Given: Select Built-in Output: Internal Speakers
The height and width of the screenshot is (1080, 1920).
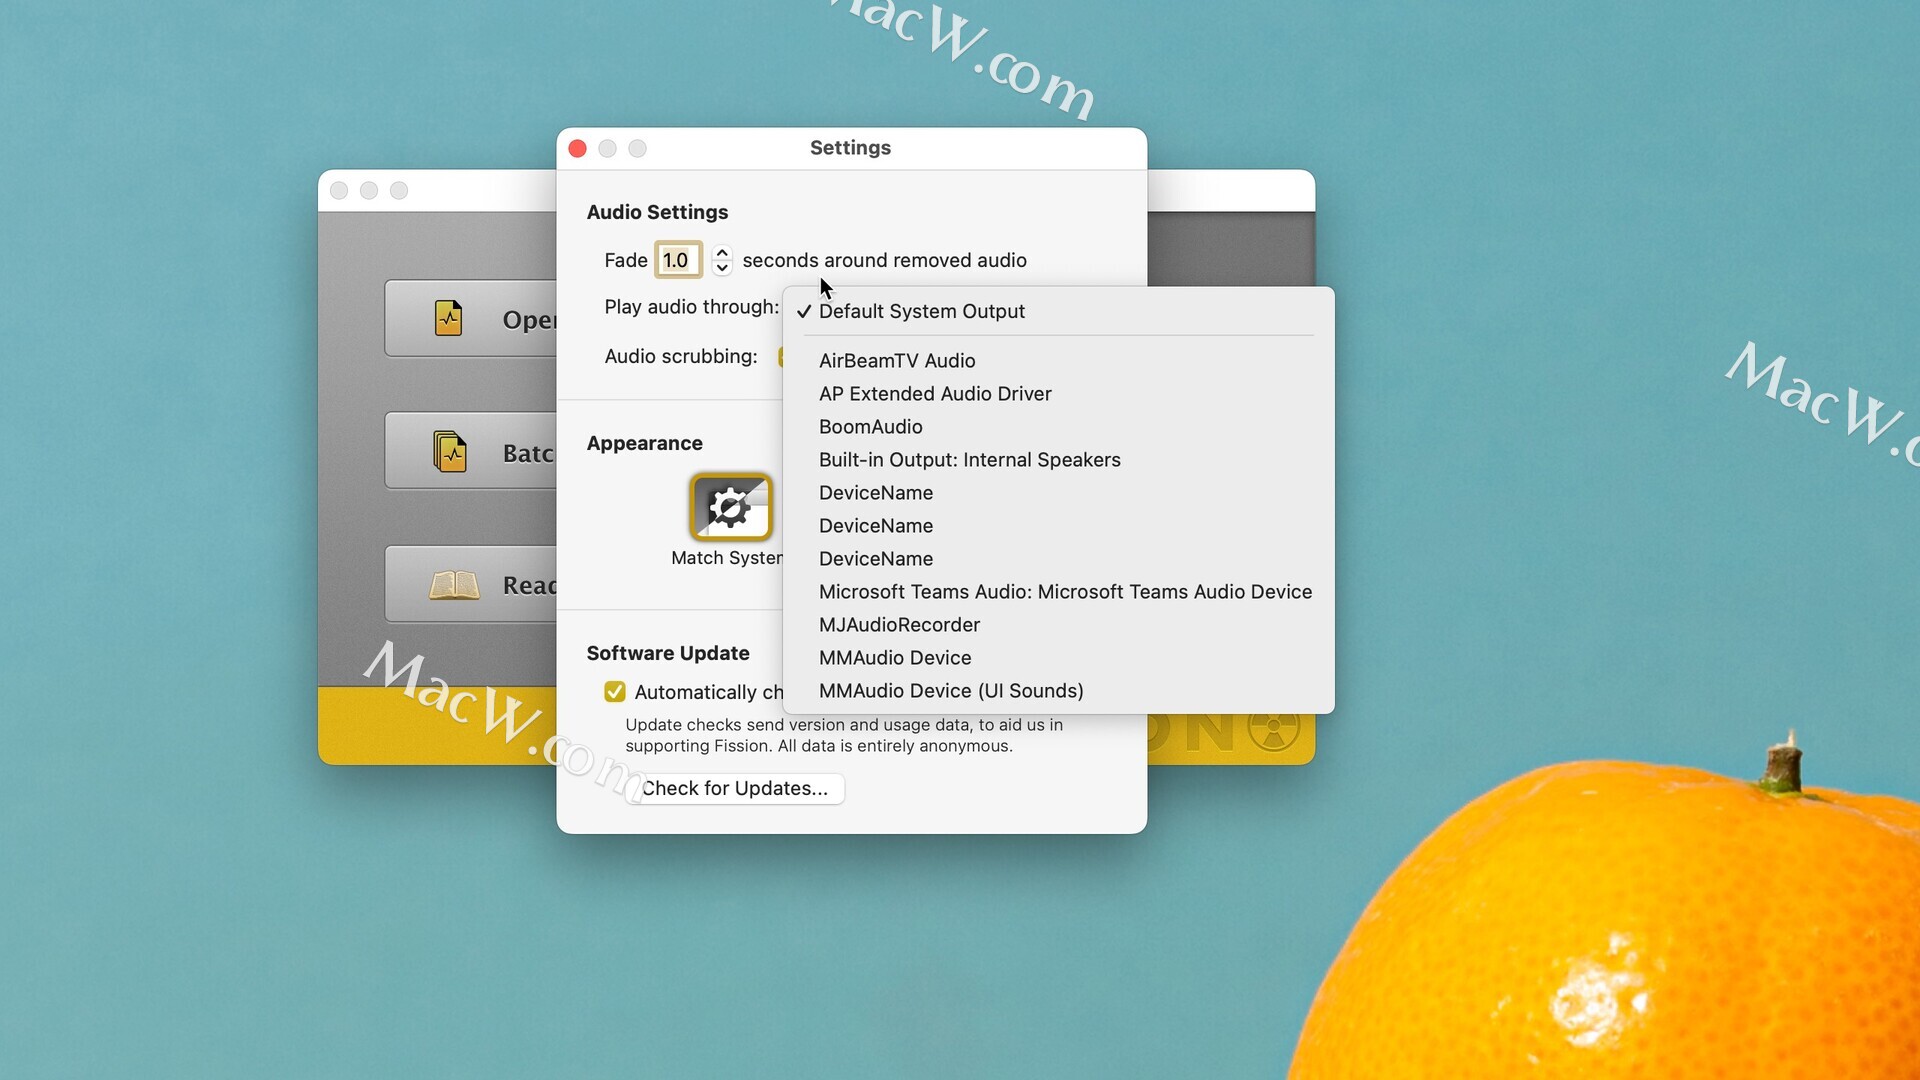Looking at the screenshot, I should pyautogui.click(x=1058, y=459).
